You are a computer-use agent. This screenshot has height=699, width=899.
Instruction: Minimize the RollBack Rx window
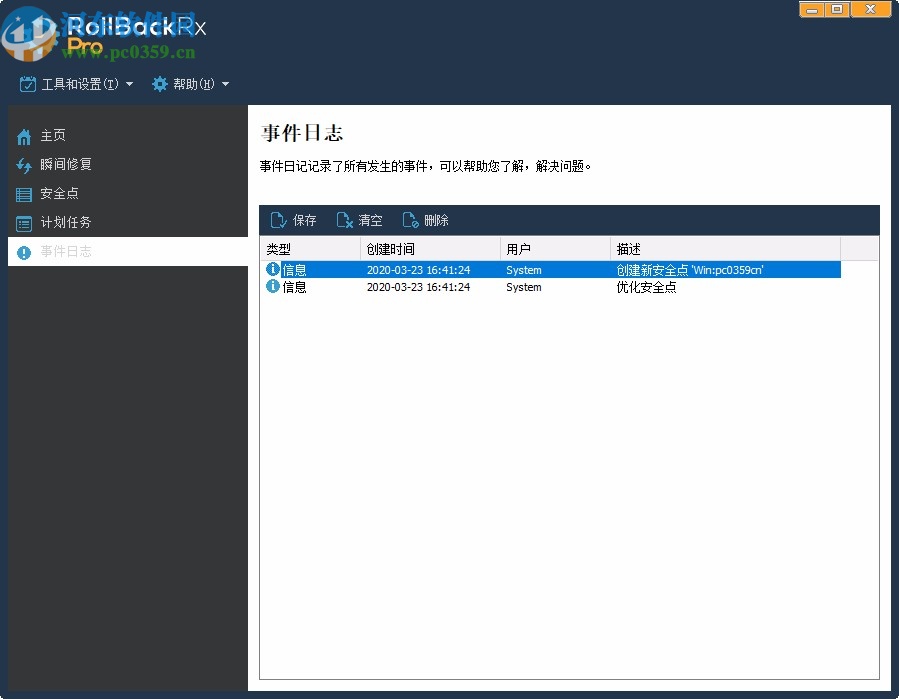click(810, 9)
